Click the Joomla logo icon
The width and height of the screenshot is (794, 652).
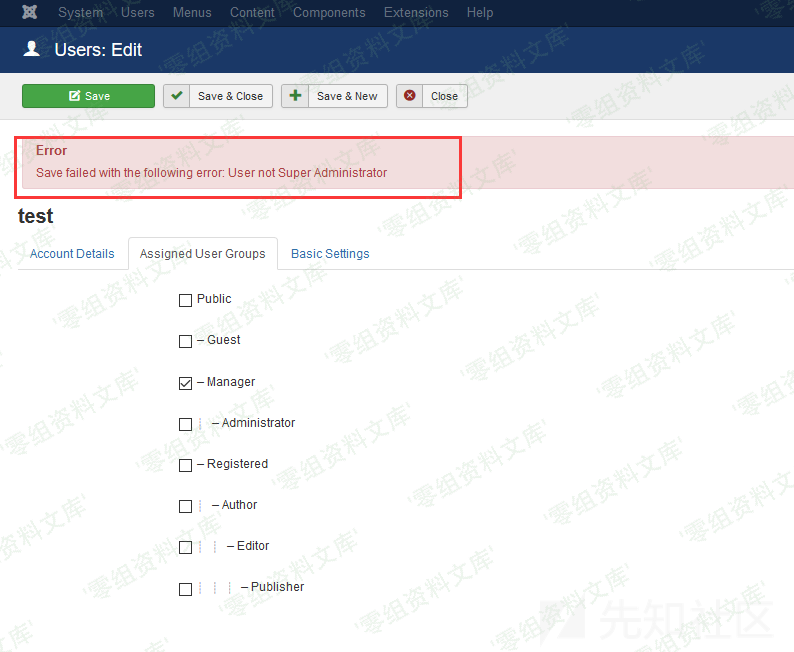pyautogui.click(x=30, y=13)
